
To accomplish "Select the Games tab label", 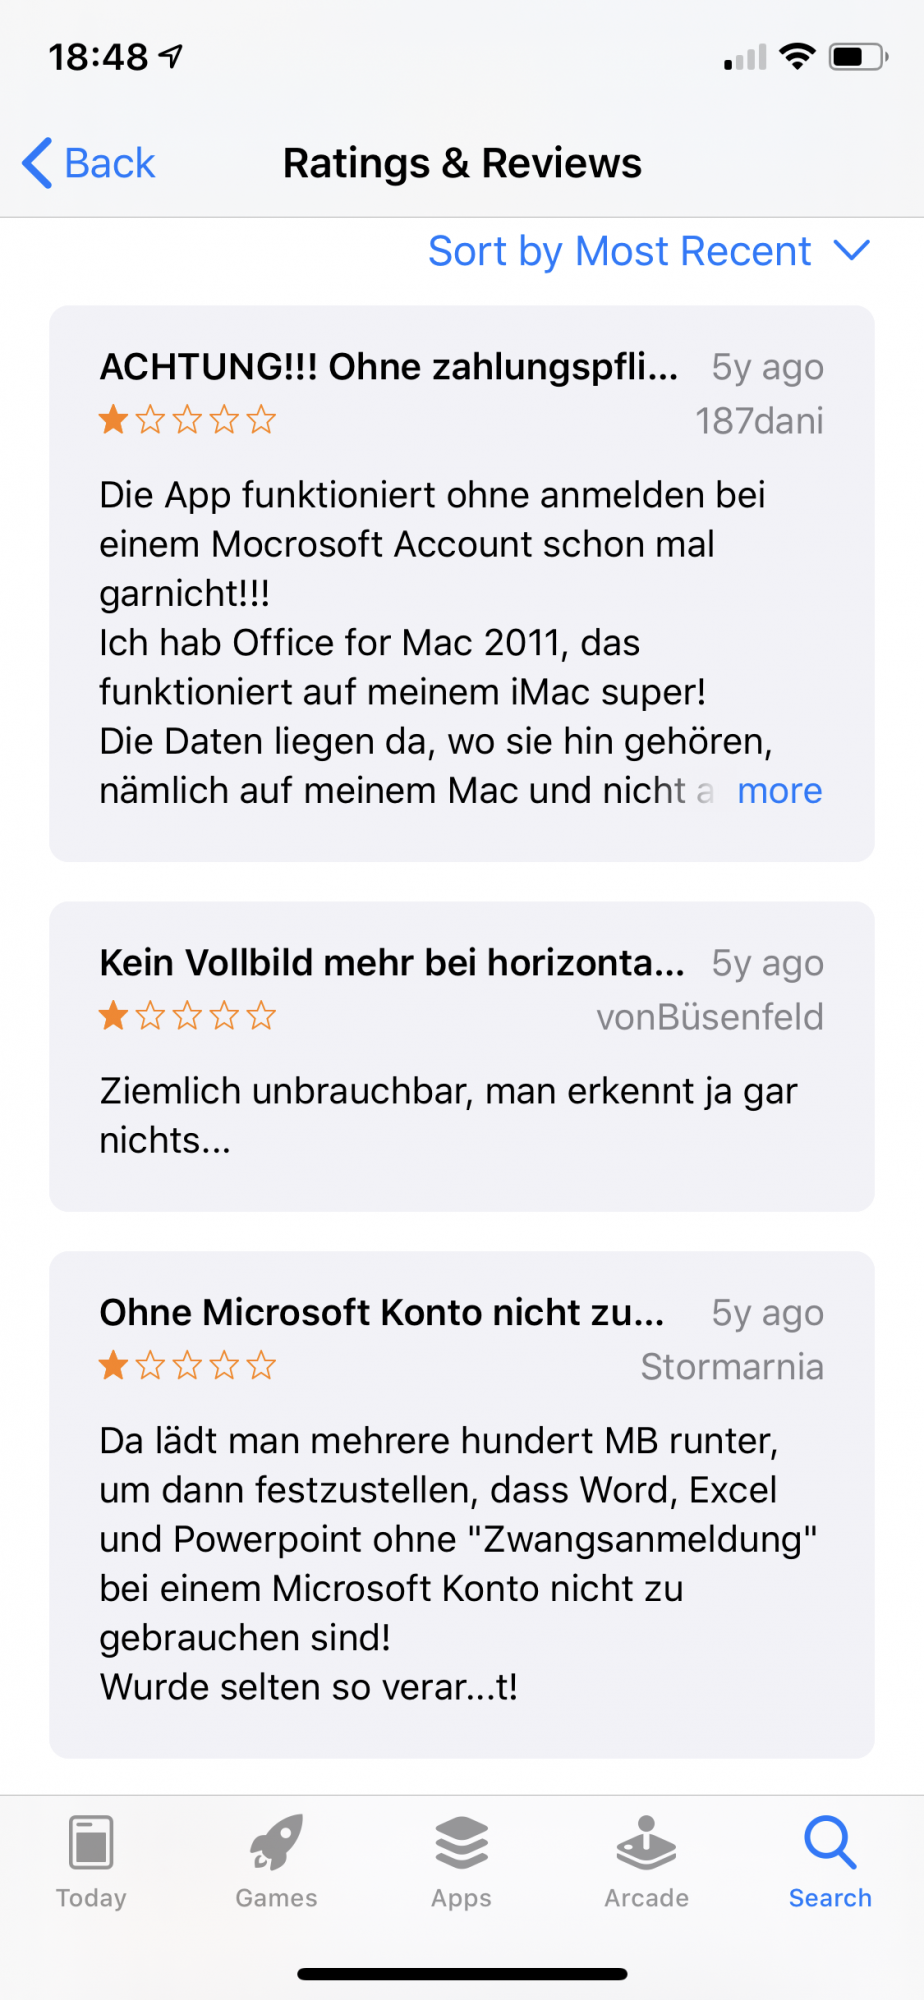I will click(276, 1898).
